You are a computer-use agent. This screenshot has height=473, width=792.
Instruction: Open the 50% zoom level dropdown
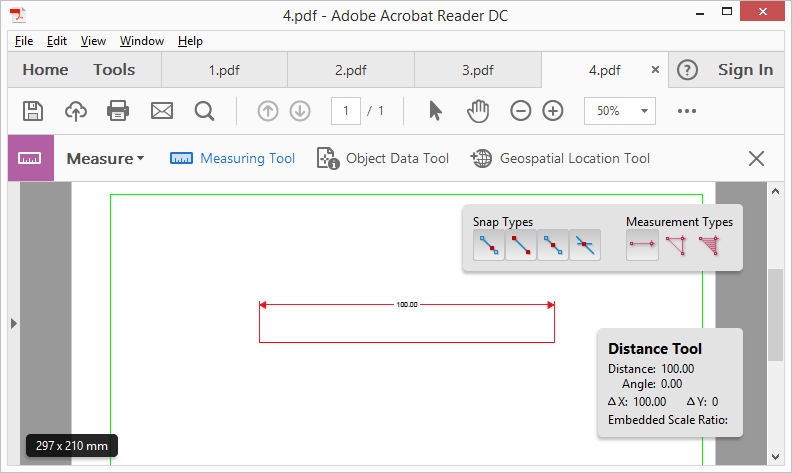620,111
